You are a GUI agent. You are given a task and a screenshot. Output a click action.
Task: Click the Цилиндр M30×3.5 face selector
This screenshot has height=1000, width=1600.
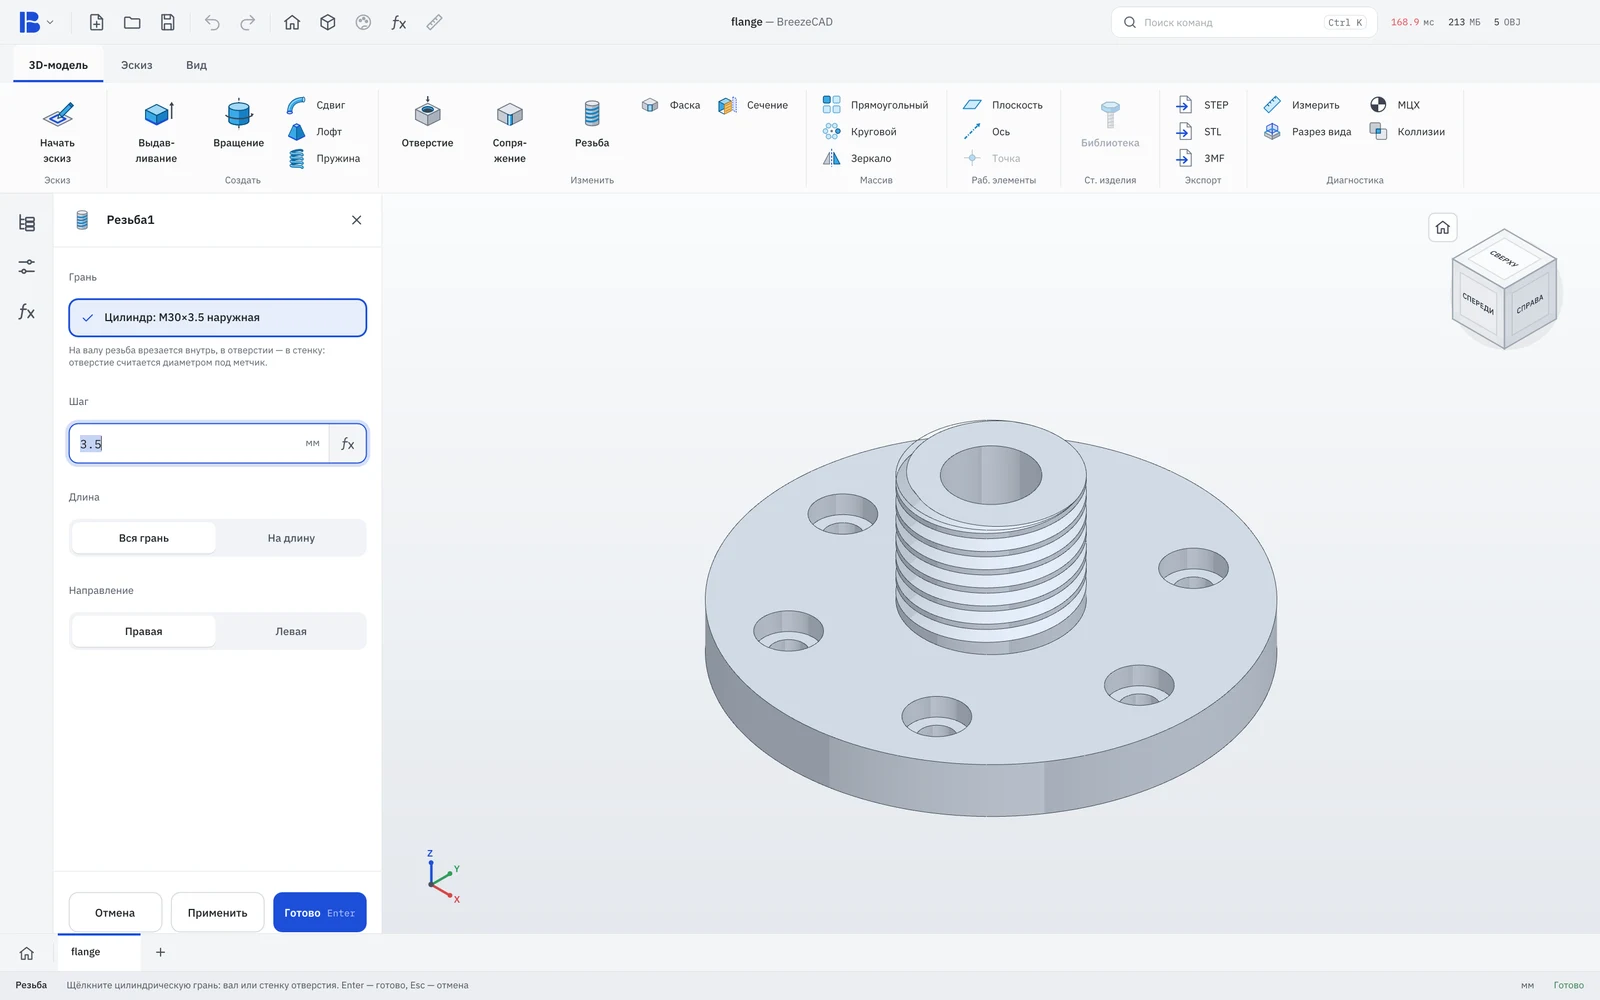tap(218, 318)
